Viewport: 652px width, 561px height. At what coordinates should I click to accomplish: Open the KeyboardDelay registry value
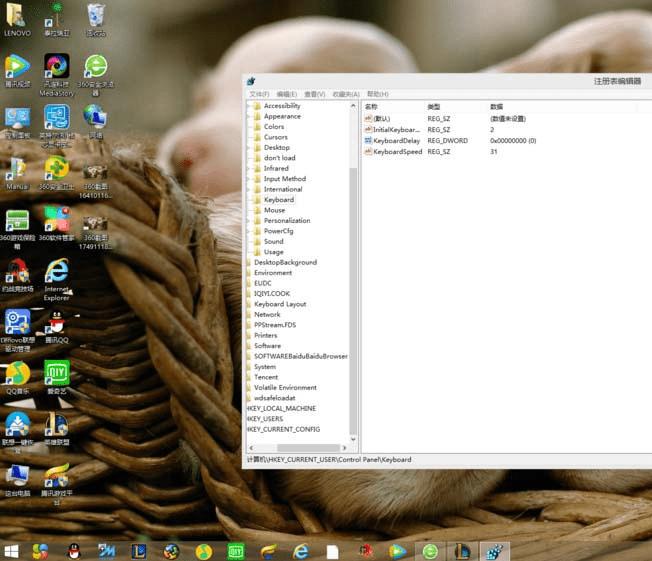coord(396,141)
